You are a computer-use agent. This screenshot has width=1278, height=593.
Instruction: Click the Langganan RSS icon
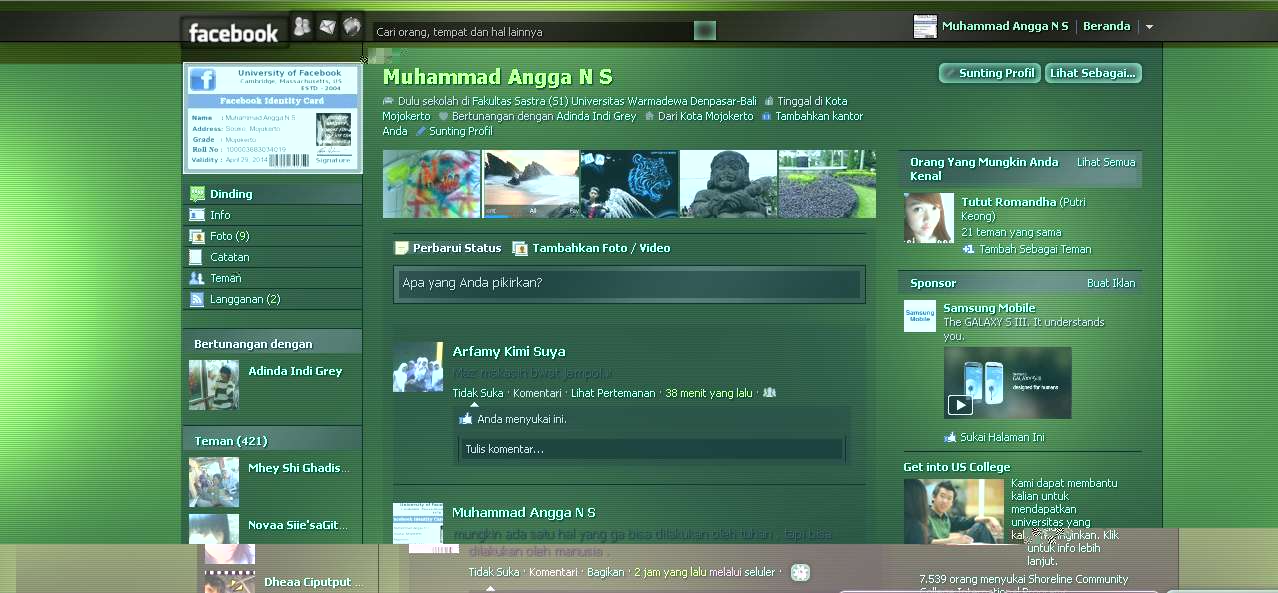pyautogui.click(x=197, y=299)
